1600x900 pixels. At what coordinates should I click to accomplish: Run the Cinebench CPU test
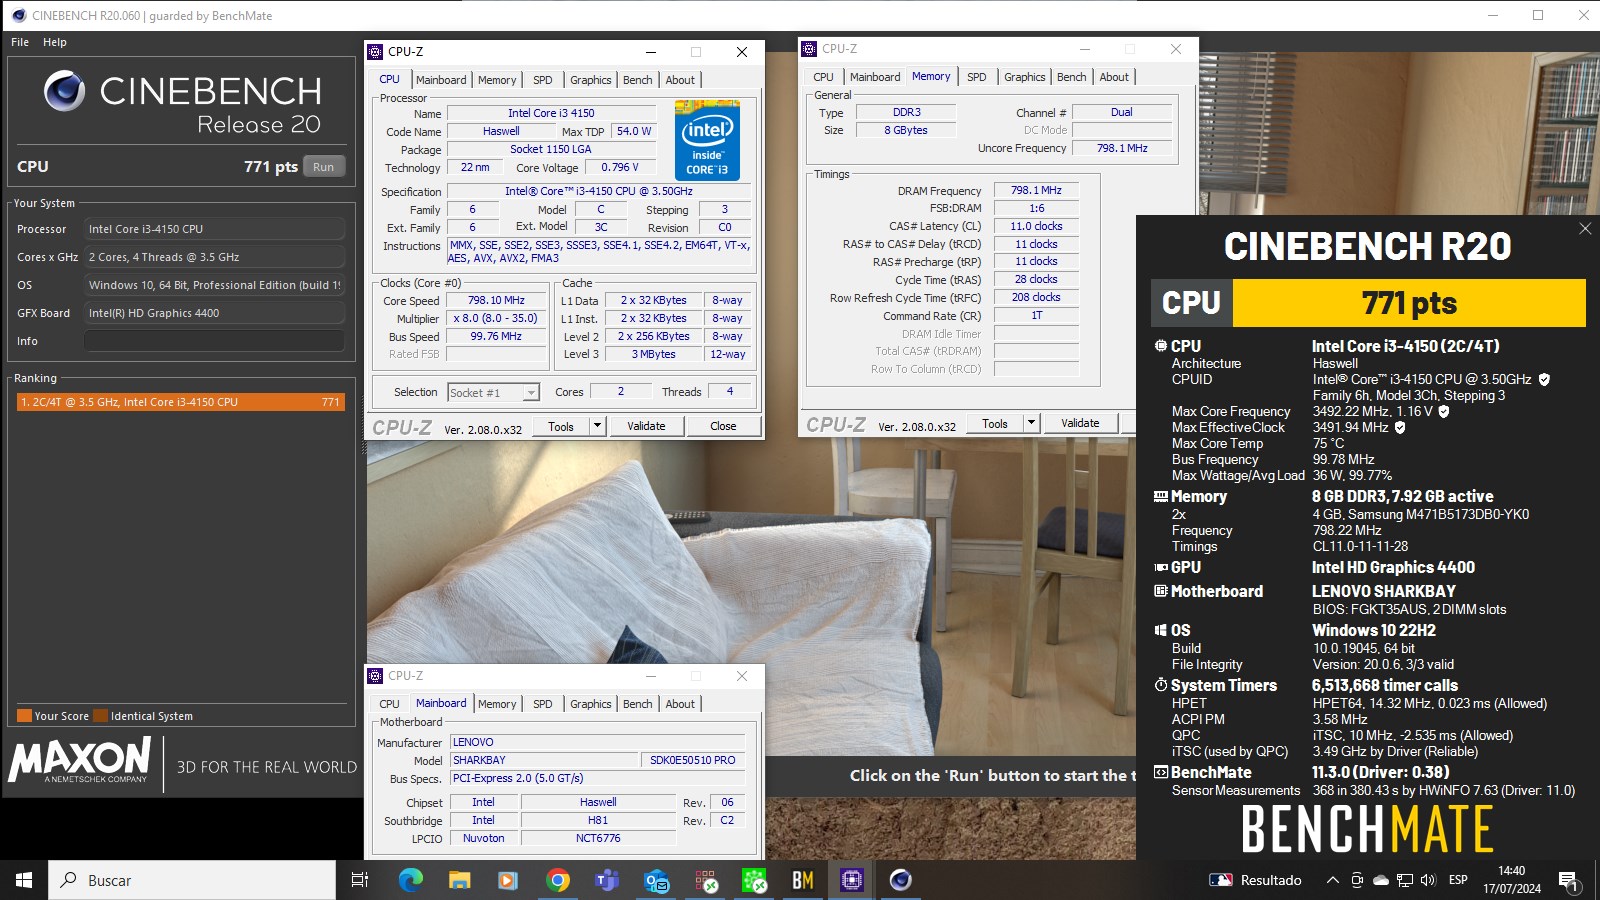[323, 167]
